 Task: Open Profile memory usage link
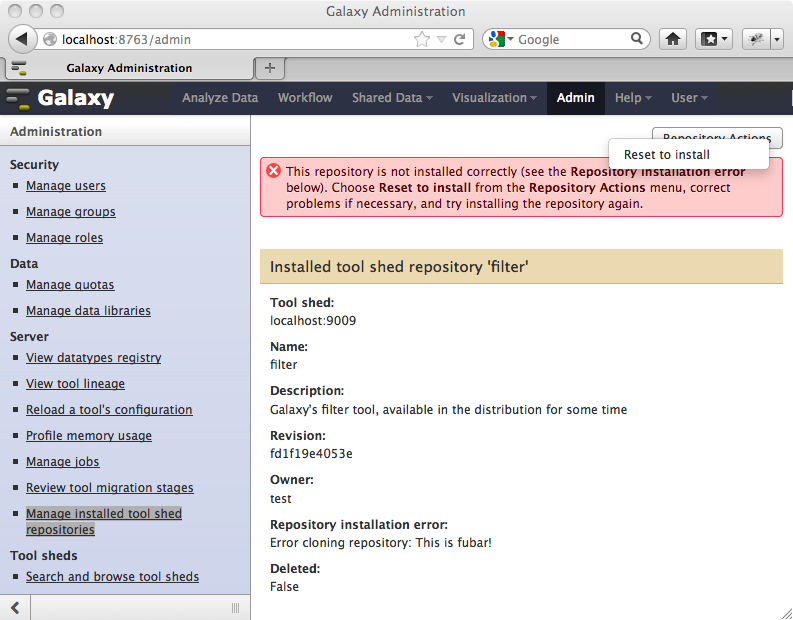[89, 435]
